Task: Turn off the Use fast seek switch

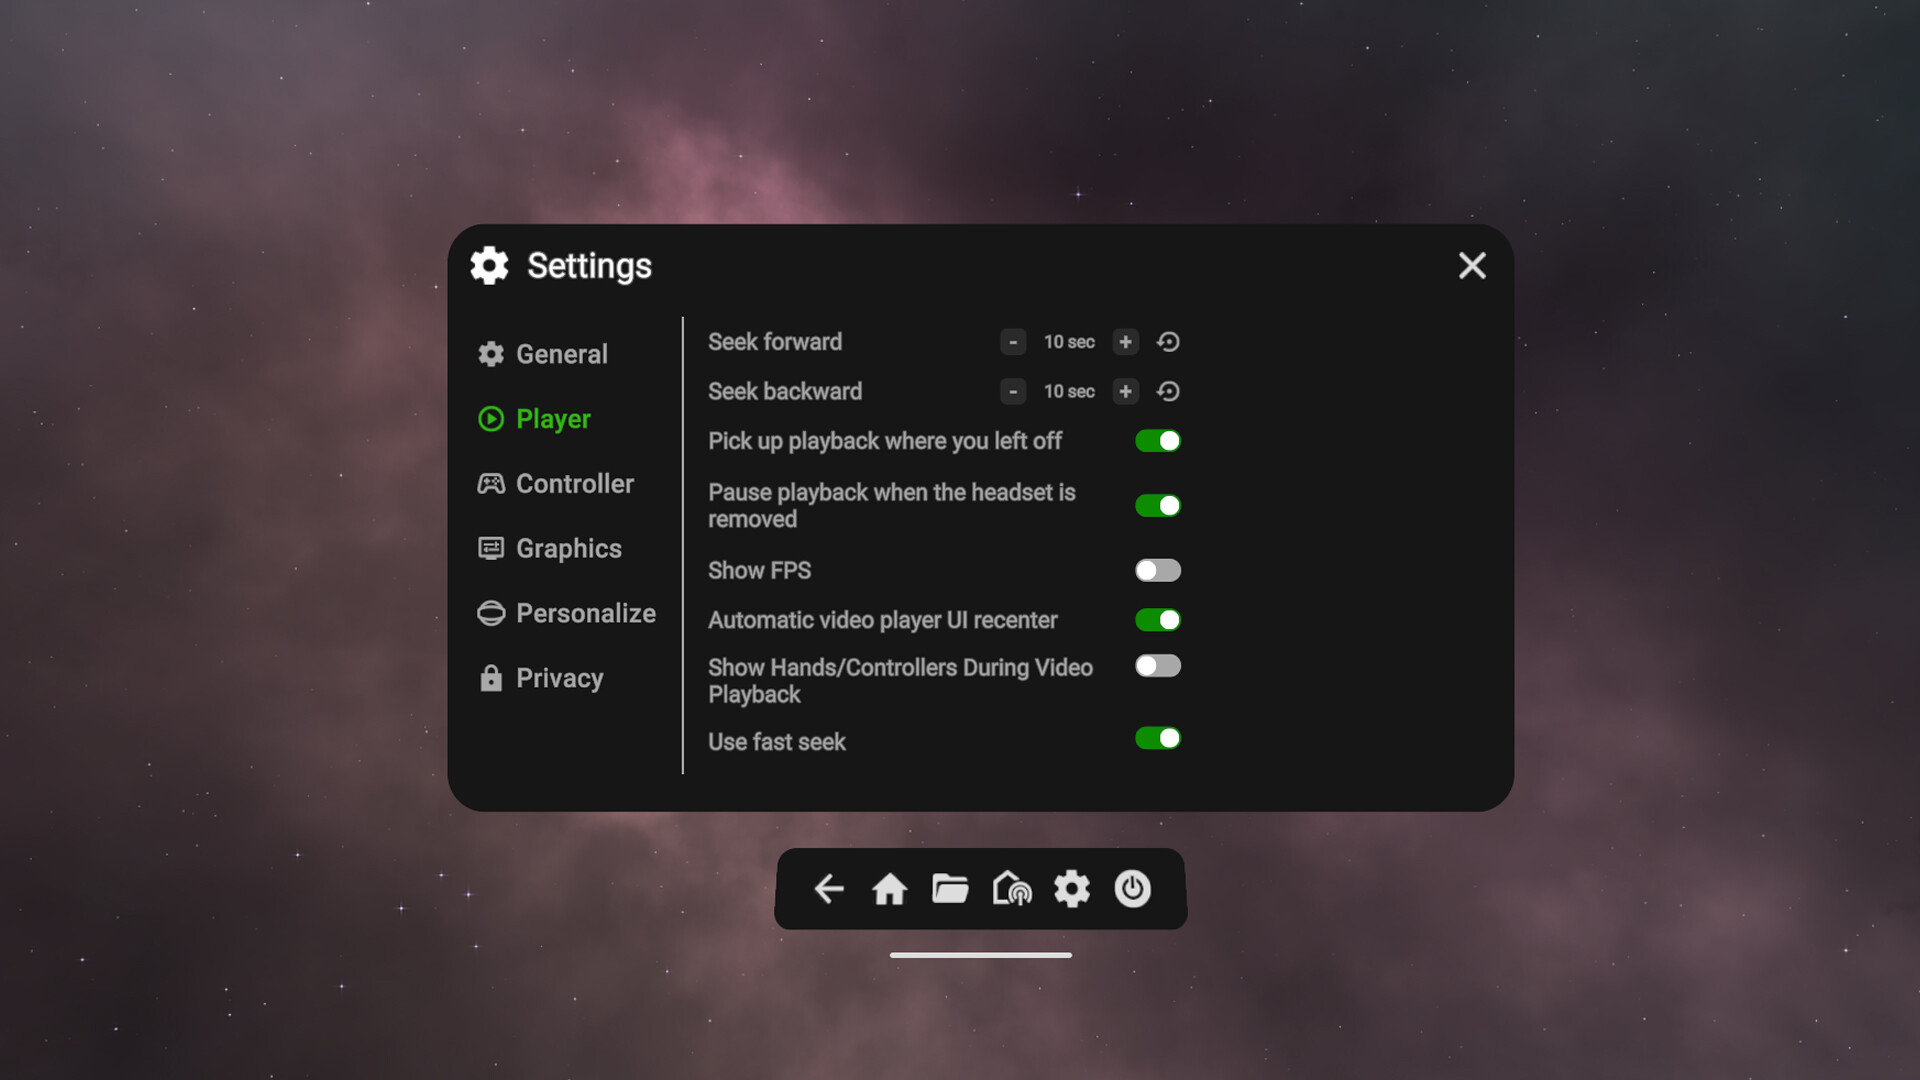Action: click(1157, 739)
